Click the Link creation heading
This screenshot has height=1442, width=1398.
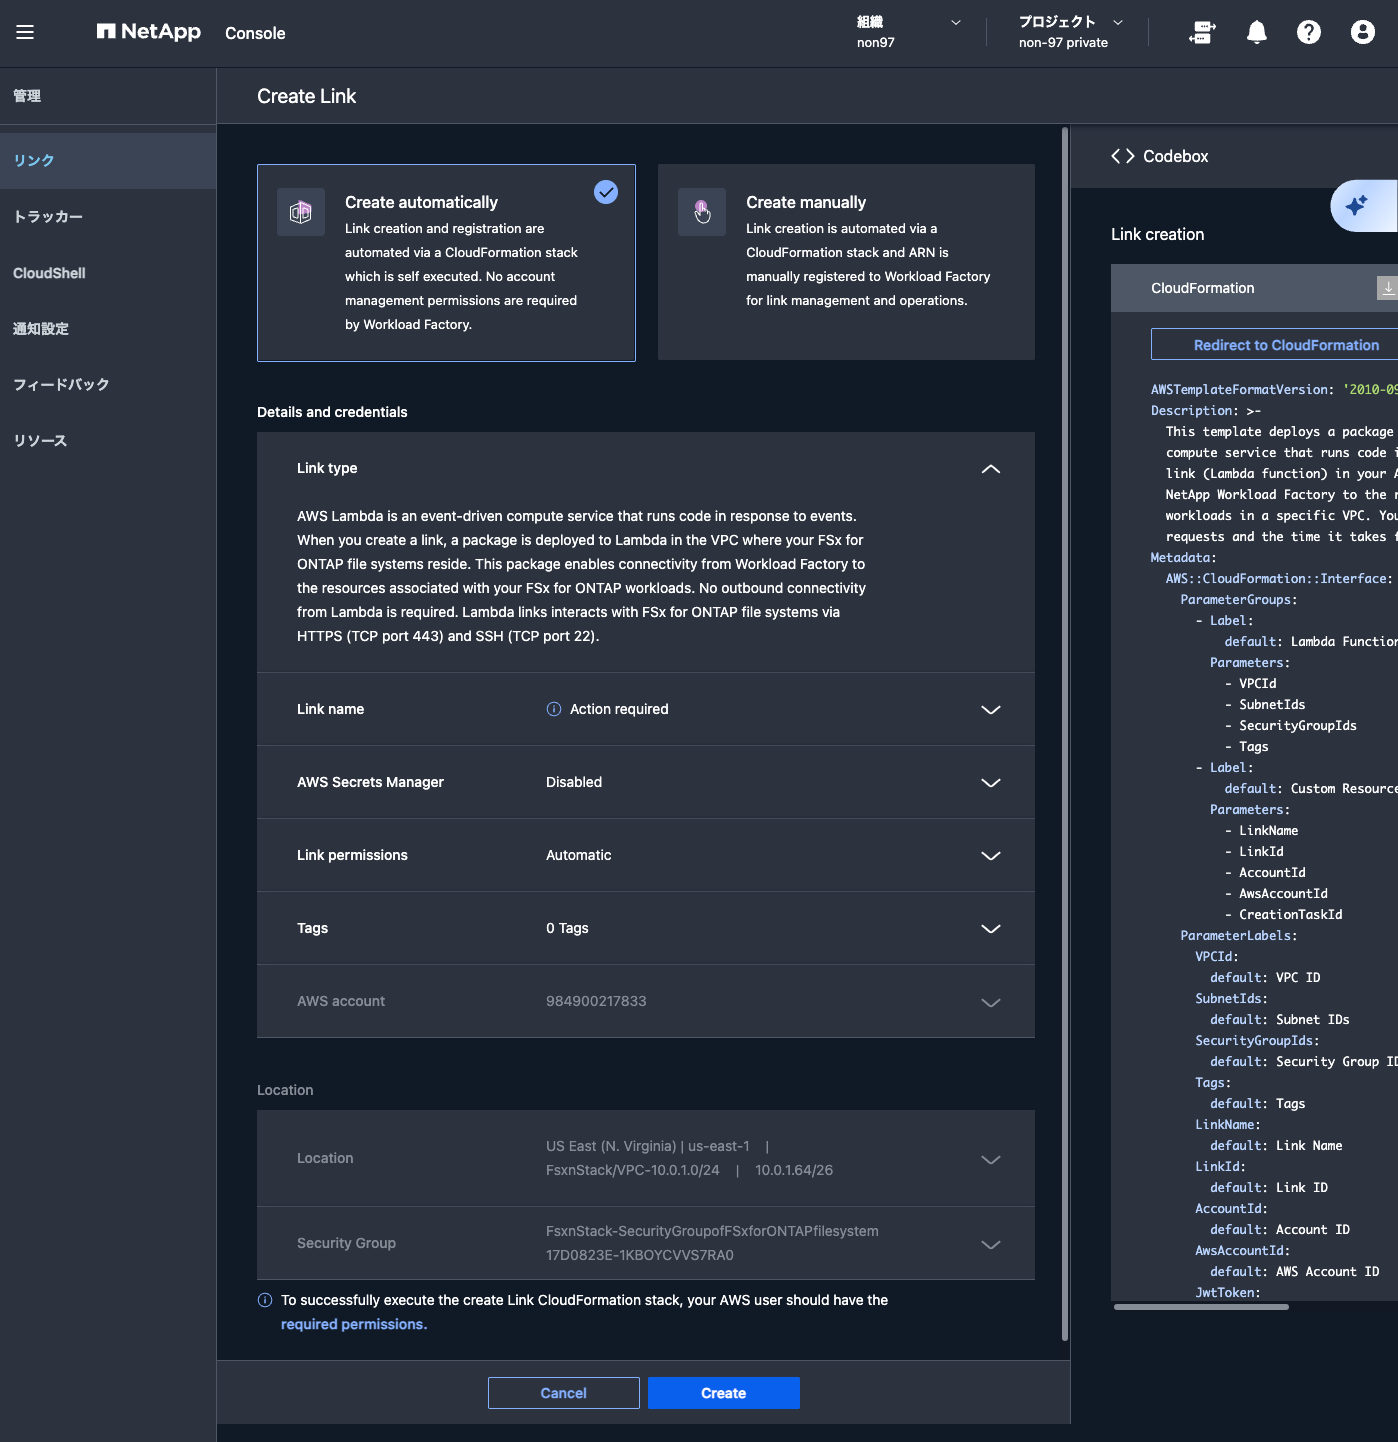(x=1157, y=234)
